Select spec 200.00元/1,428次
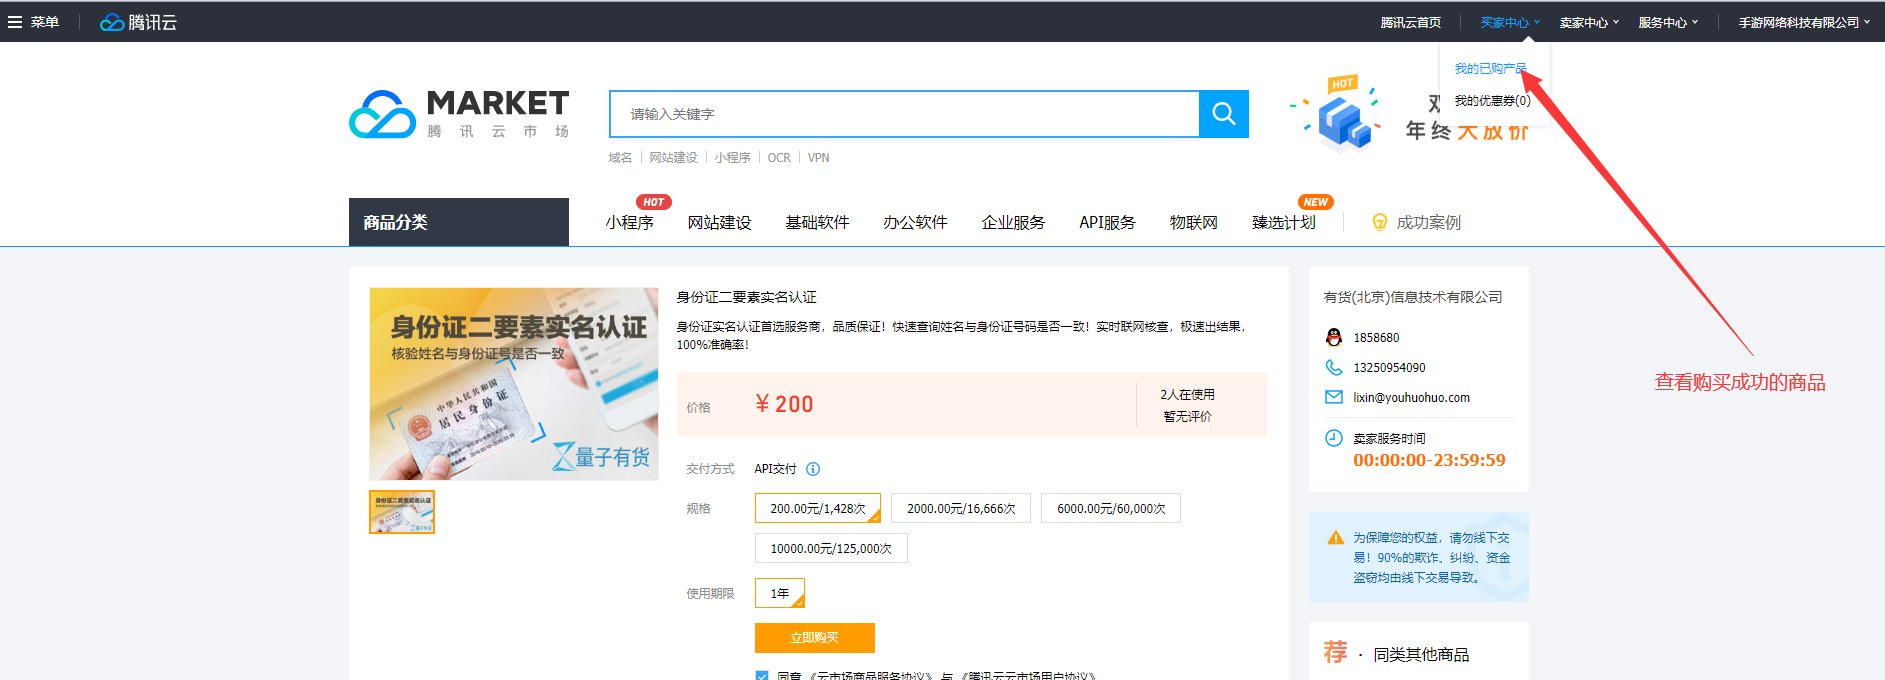This screenshot has width=1885, height=680. pyautogui.click(x=818, y=508)
